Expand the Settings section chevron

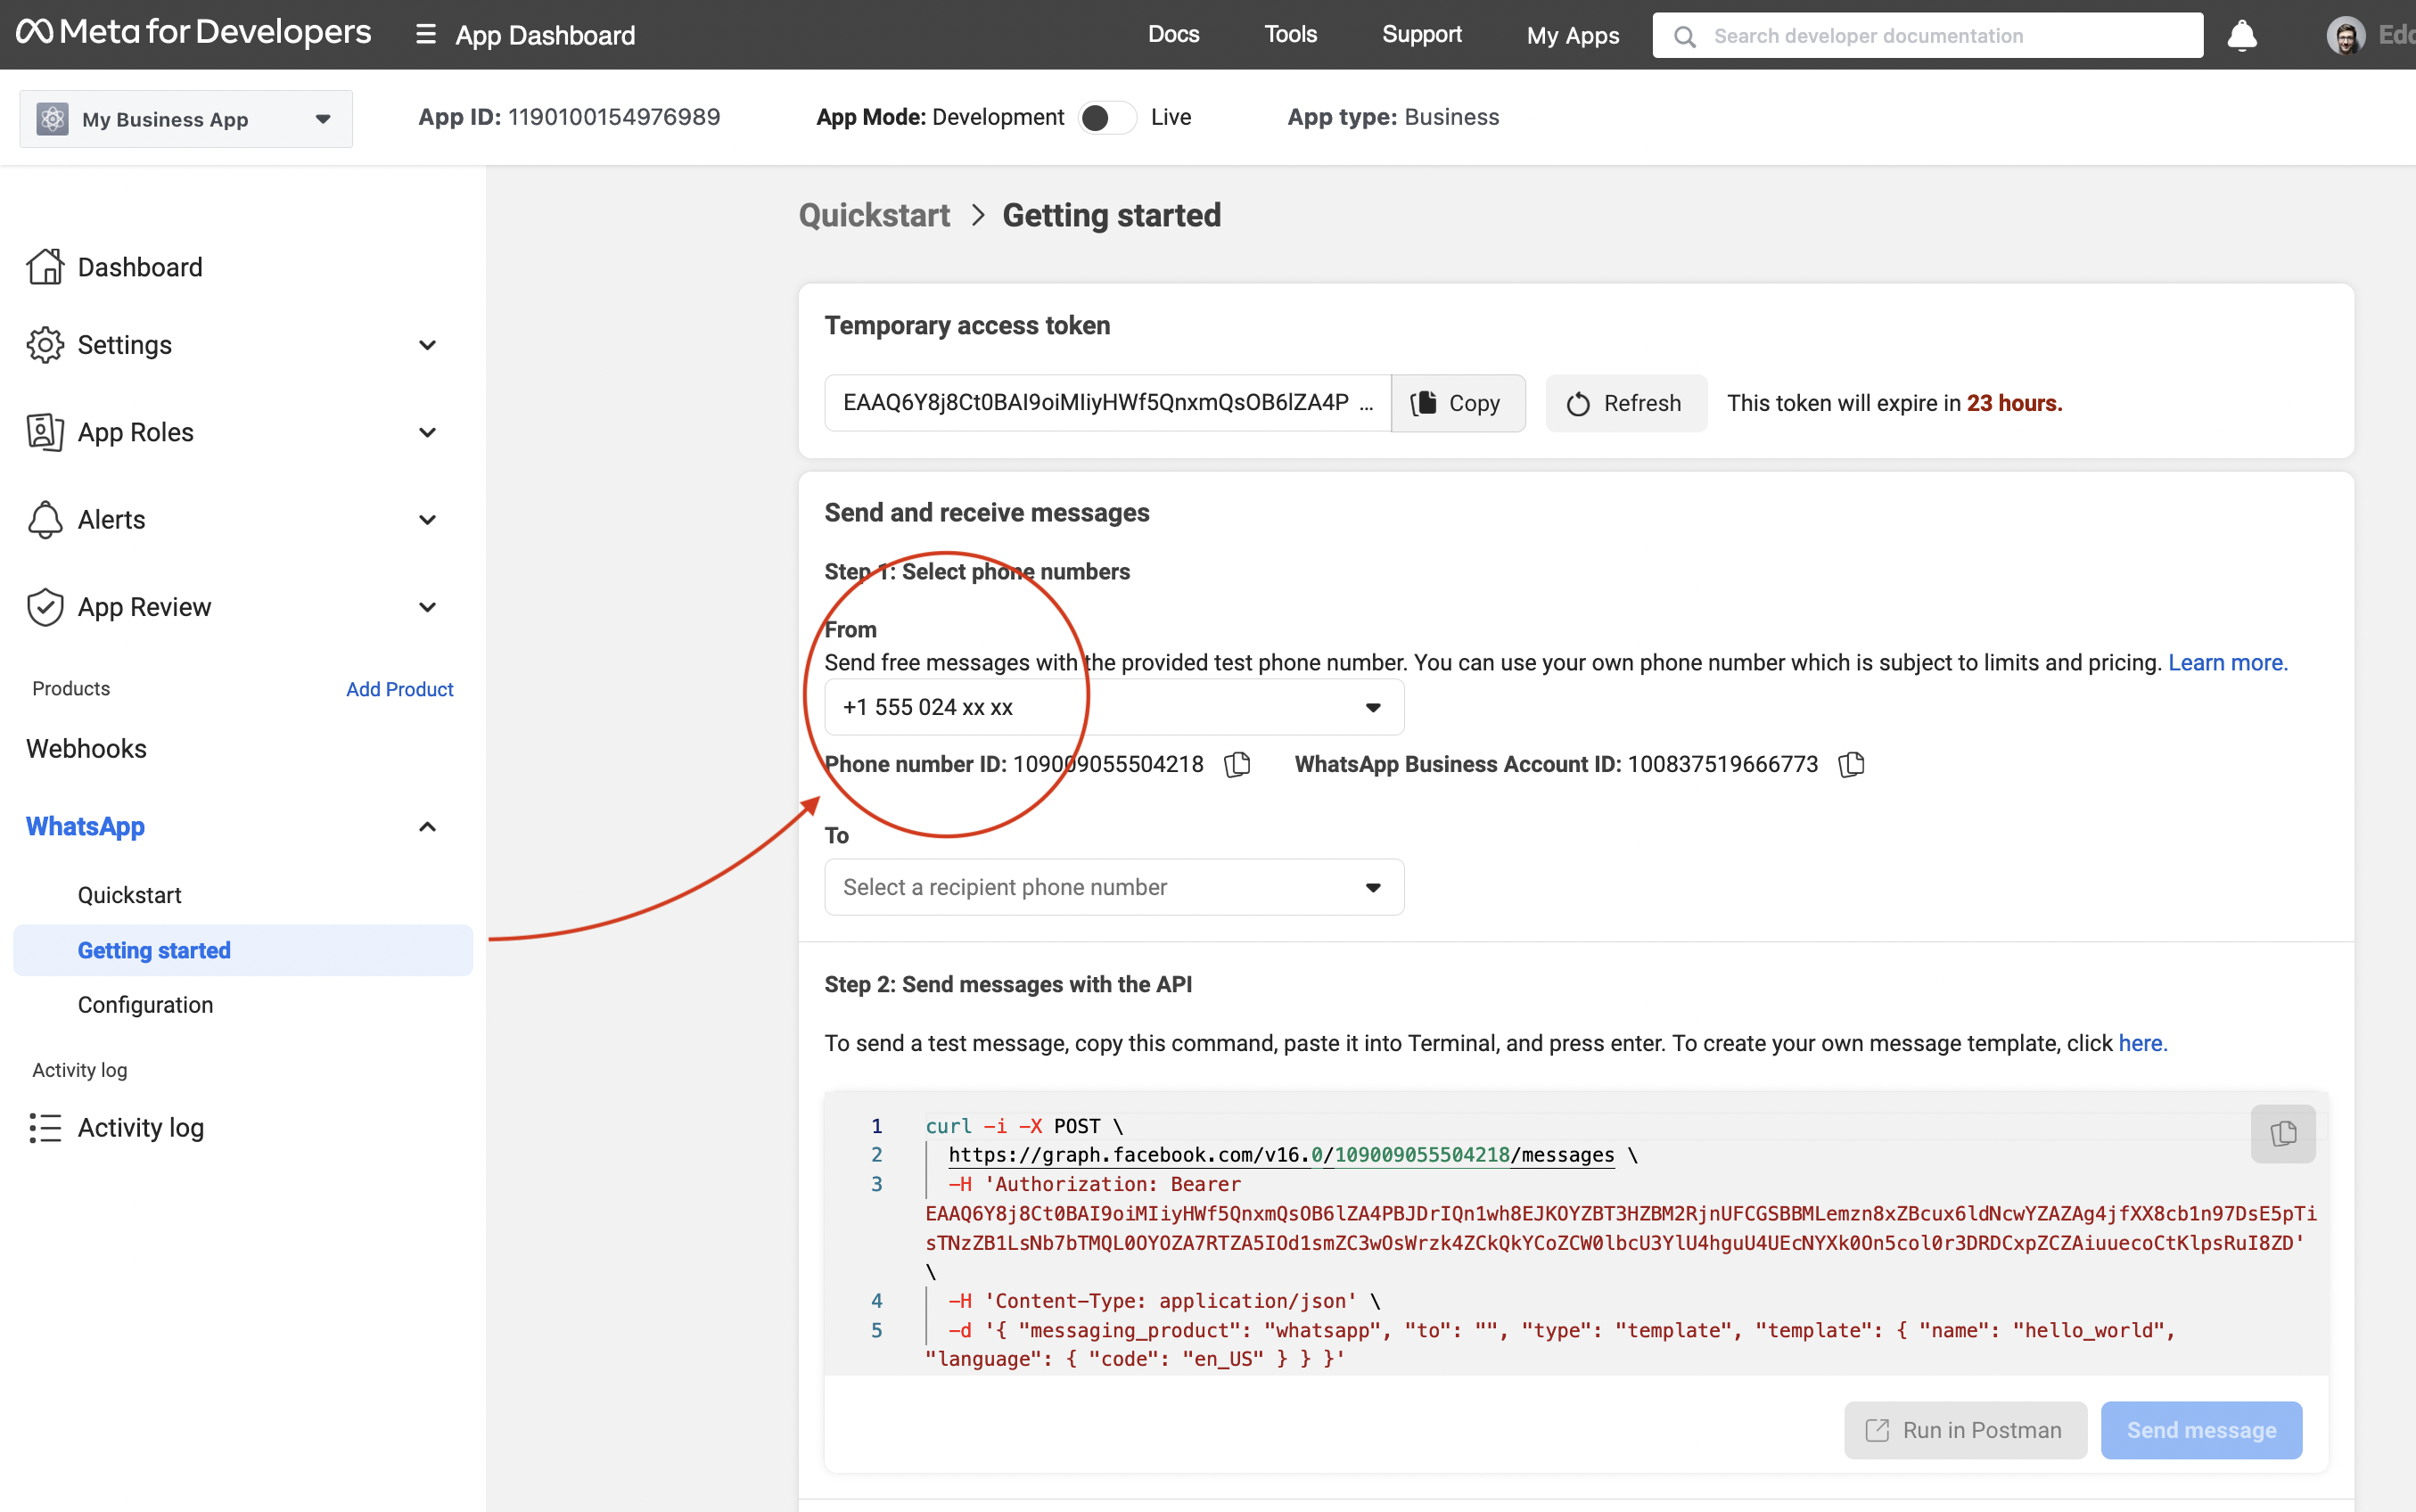click(x=427, y=345)
